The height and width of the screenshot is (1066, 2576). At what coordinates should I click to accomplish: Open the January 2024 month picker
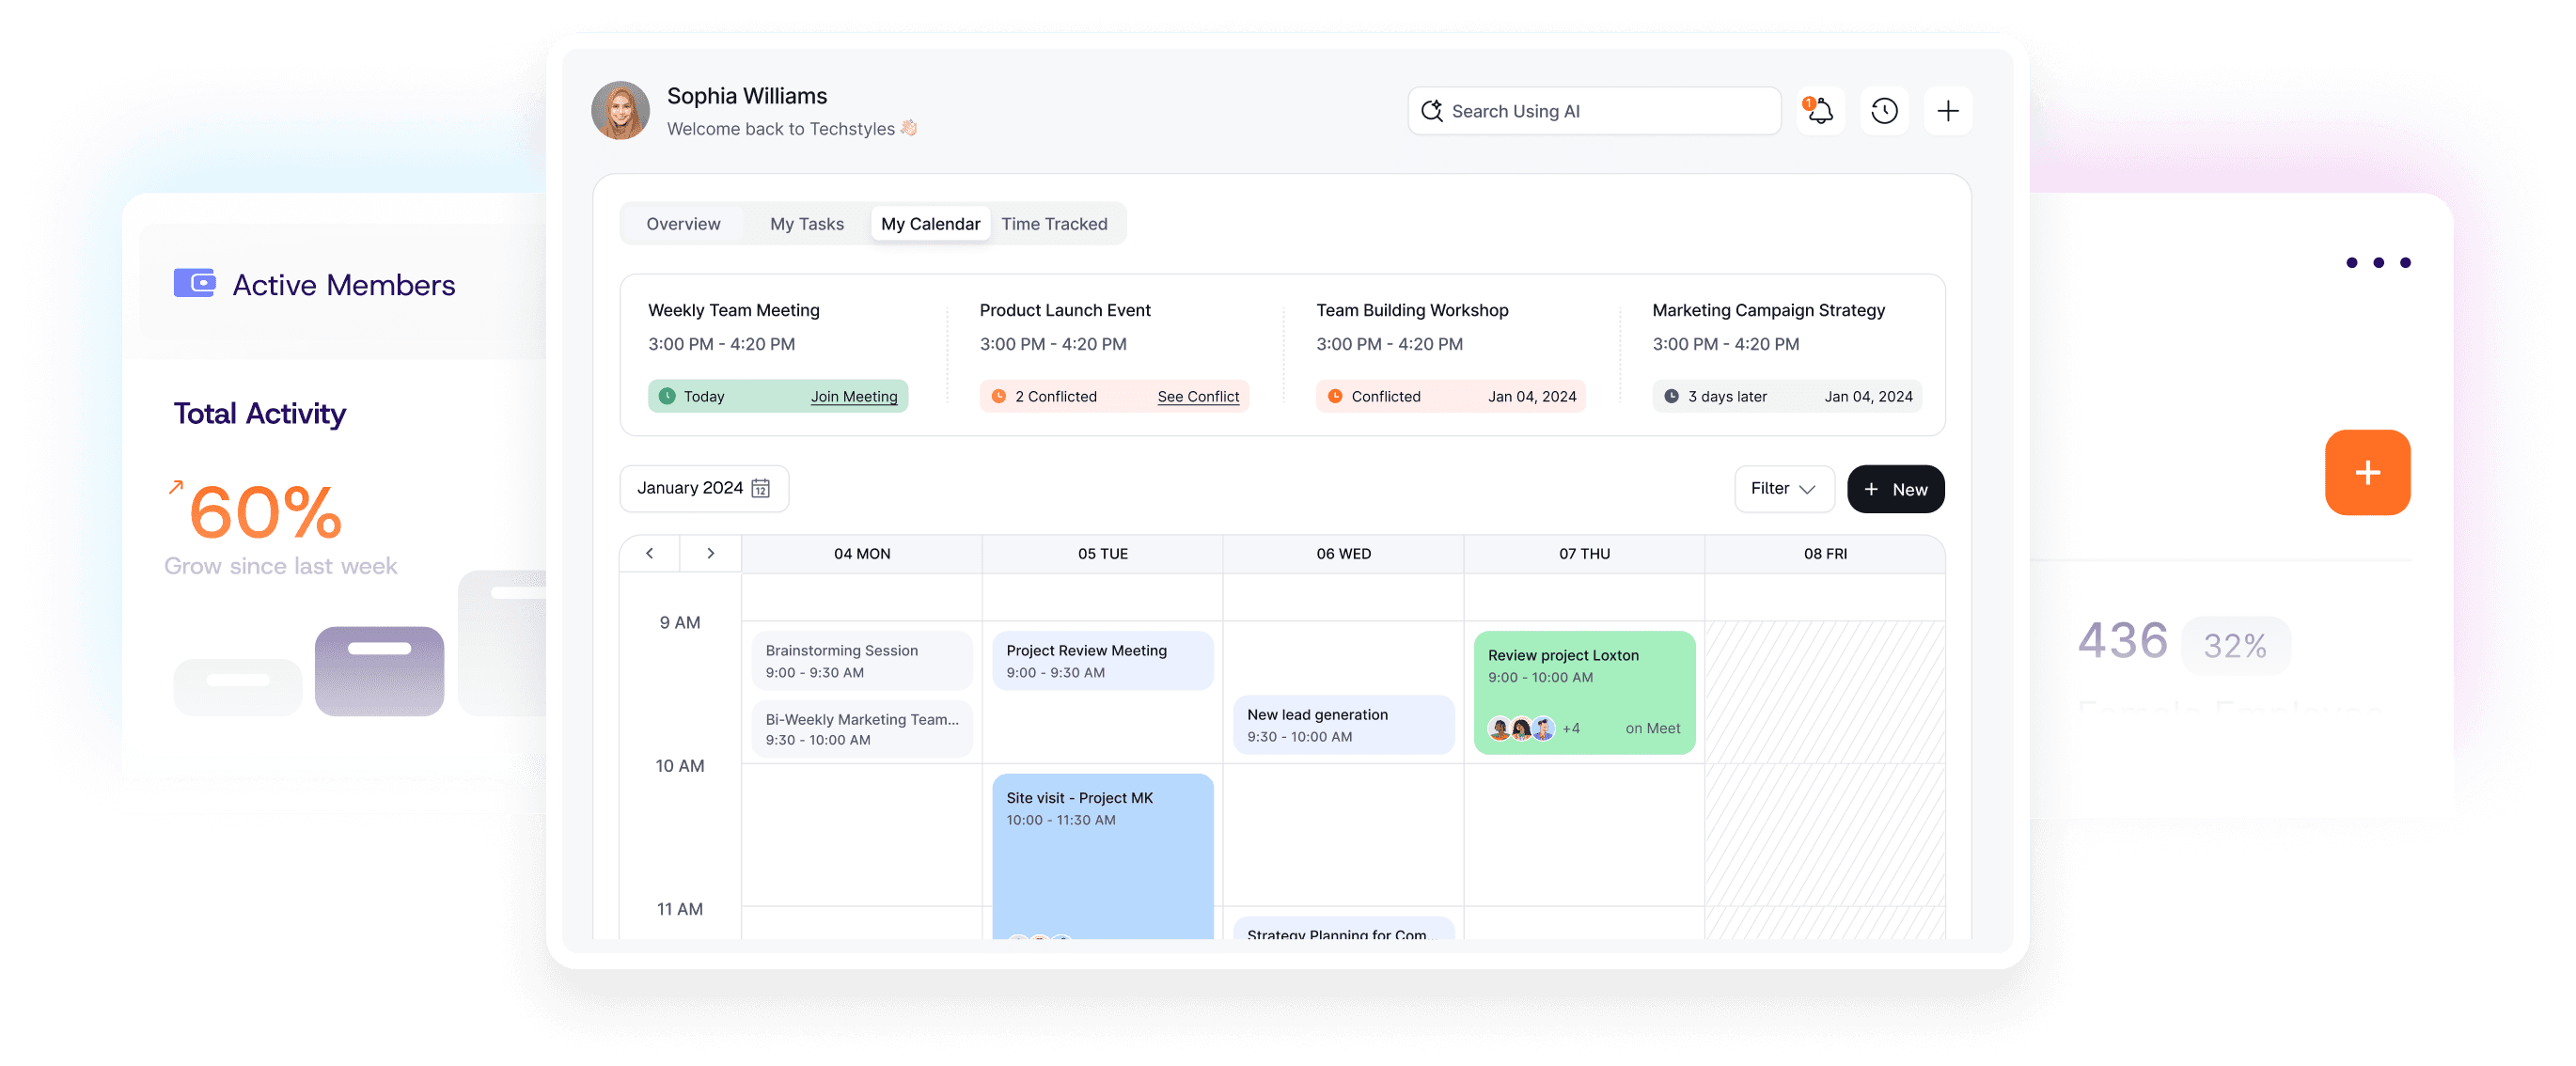click(704, 488)
